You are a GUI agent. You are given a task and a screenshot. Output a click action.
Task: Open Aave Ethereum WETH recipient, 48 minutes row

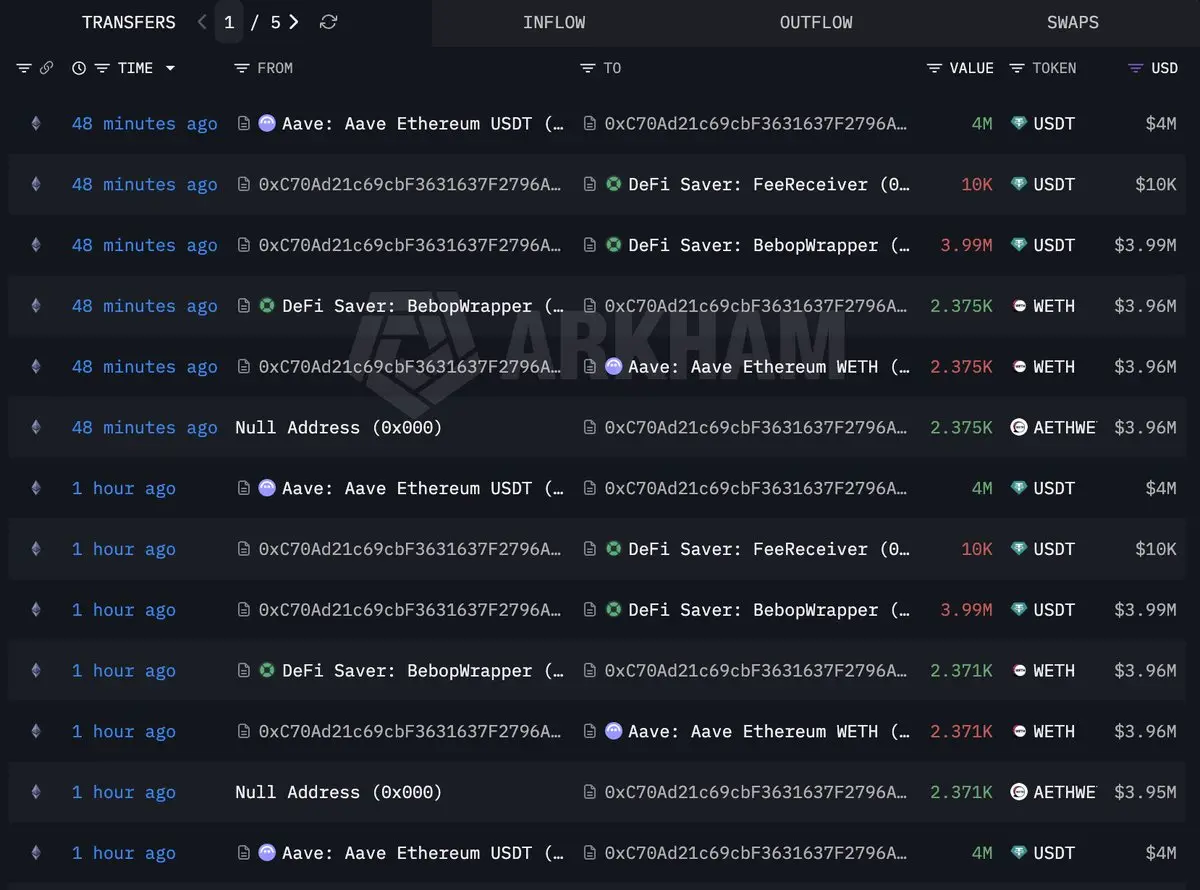[769, 367]
